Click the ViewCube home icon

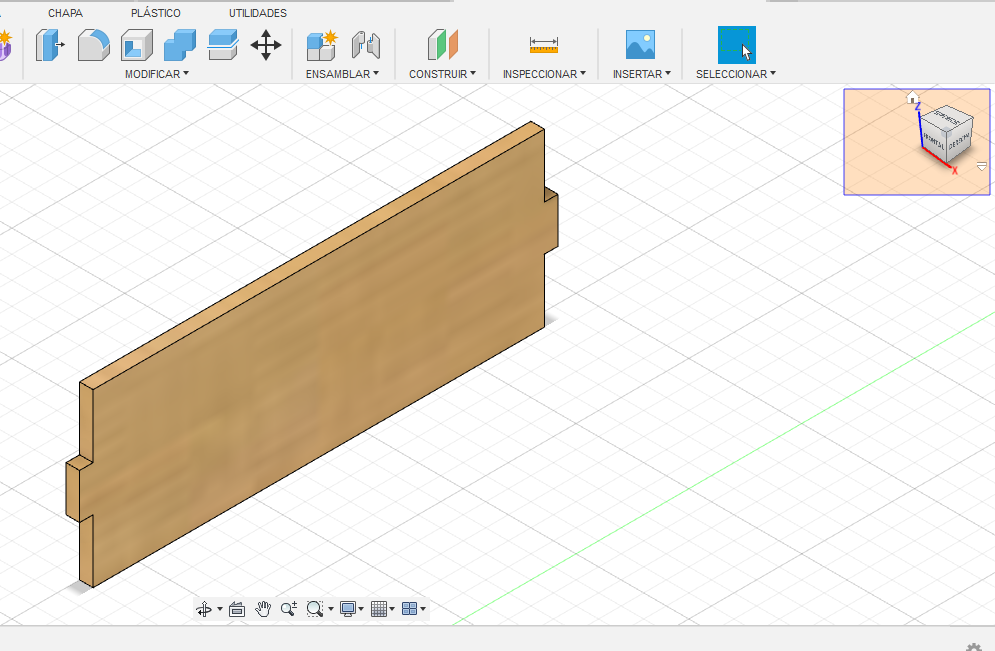pos(912,98)
